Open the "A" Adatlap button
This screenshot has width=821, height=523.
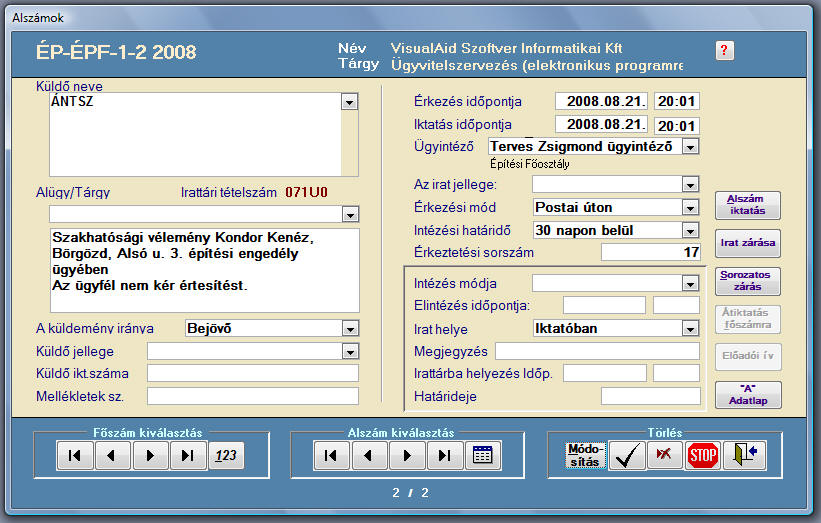[x=748, y=395]
